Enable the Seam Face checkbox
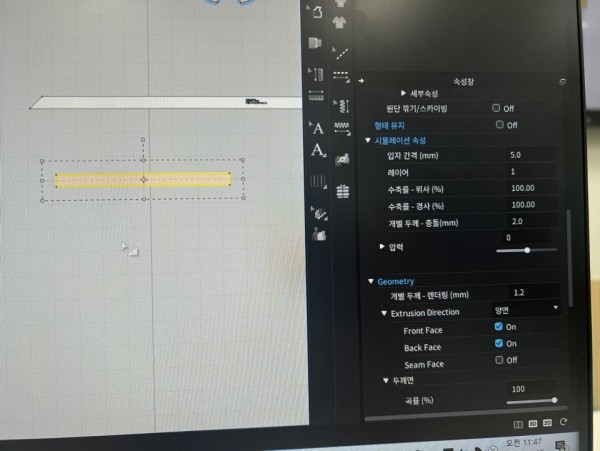 (498, 360)
